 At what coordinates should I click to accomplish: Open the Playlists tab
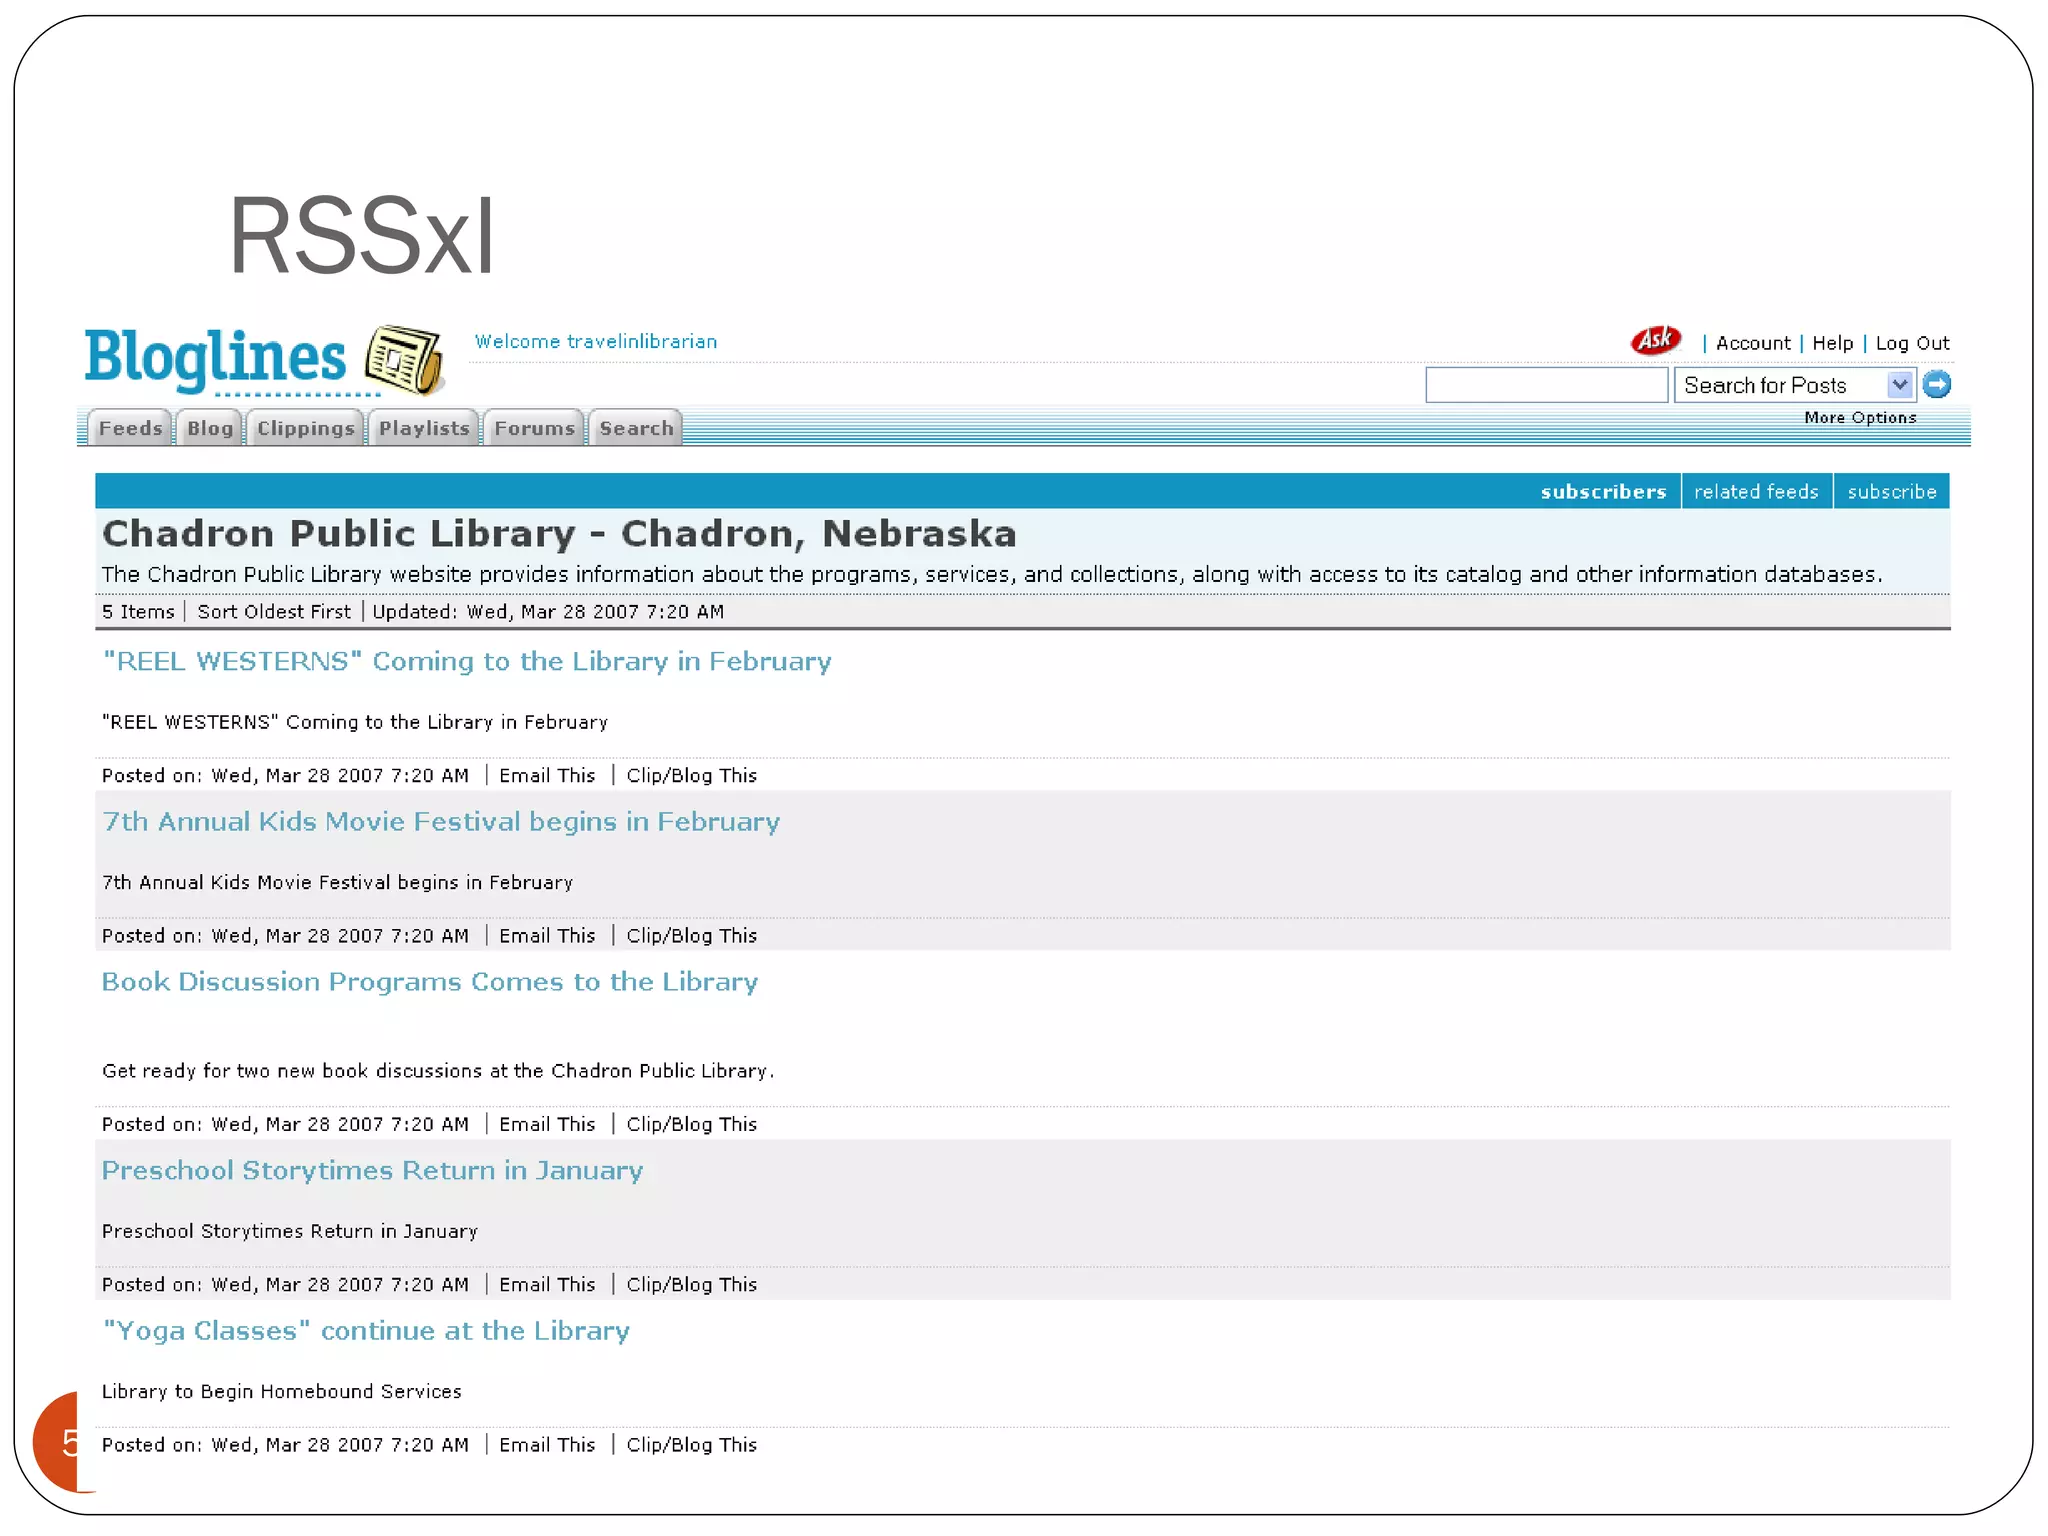click(424, 429)
